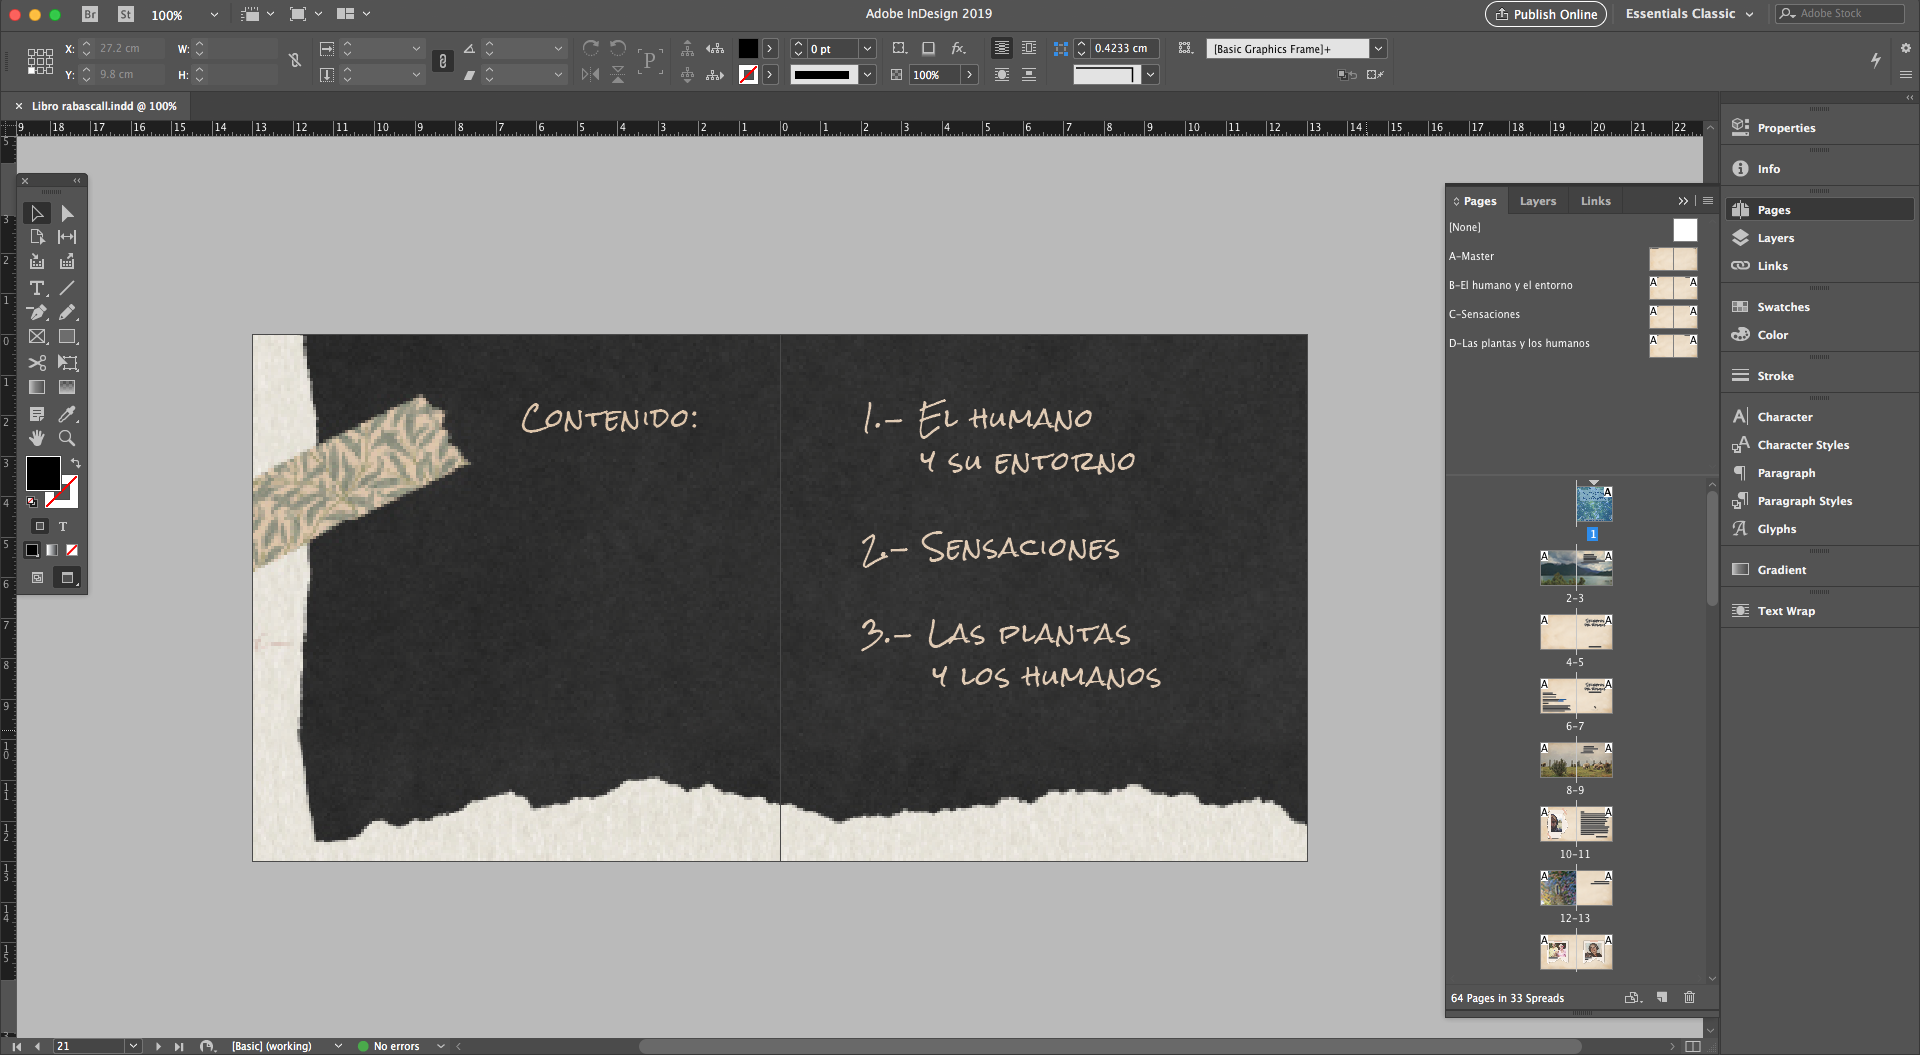
Task: Click the Publish Online button
Action: click(1546, 14)
